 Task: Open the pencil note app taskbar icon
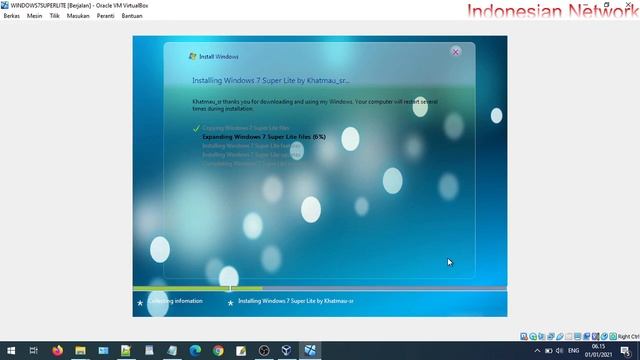click(241, 351)
